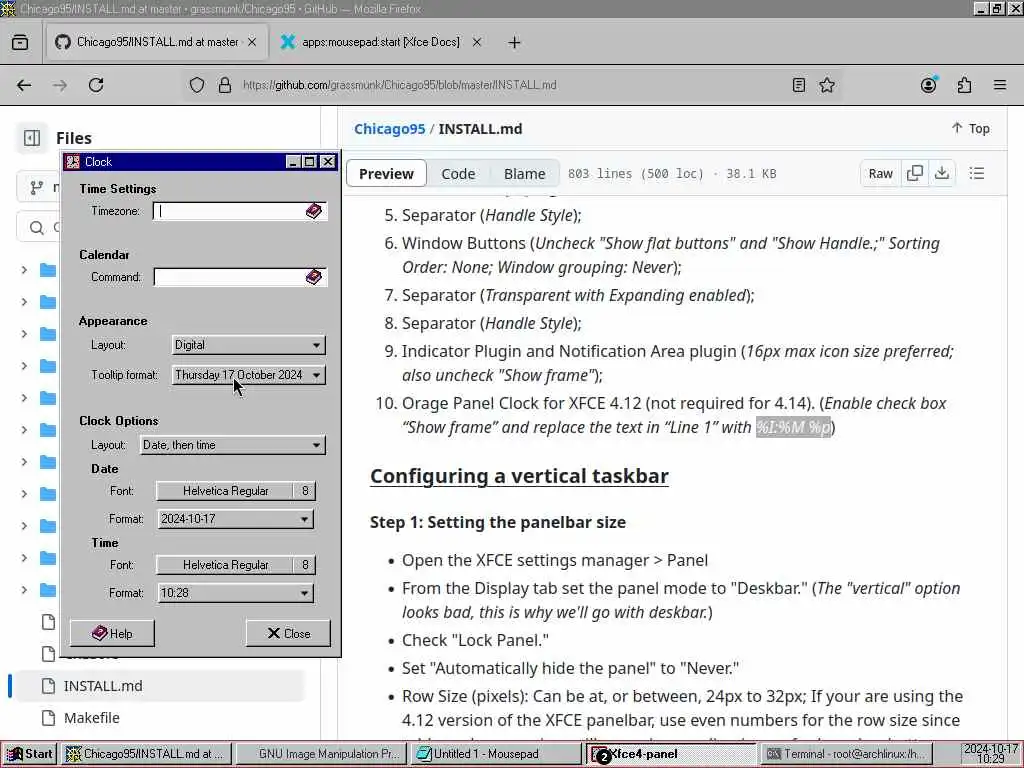Choose Date font Helvetica Regular button
Screen dimensions: 1024x768
pyautogui.click(x=236, y=491)
